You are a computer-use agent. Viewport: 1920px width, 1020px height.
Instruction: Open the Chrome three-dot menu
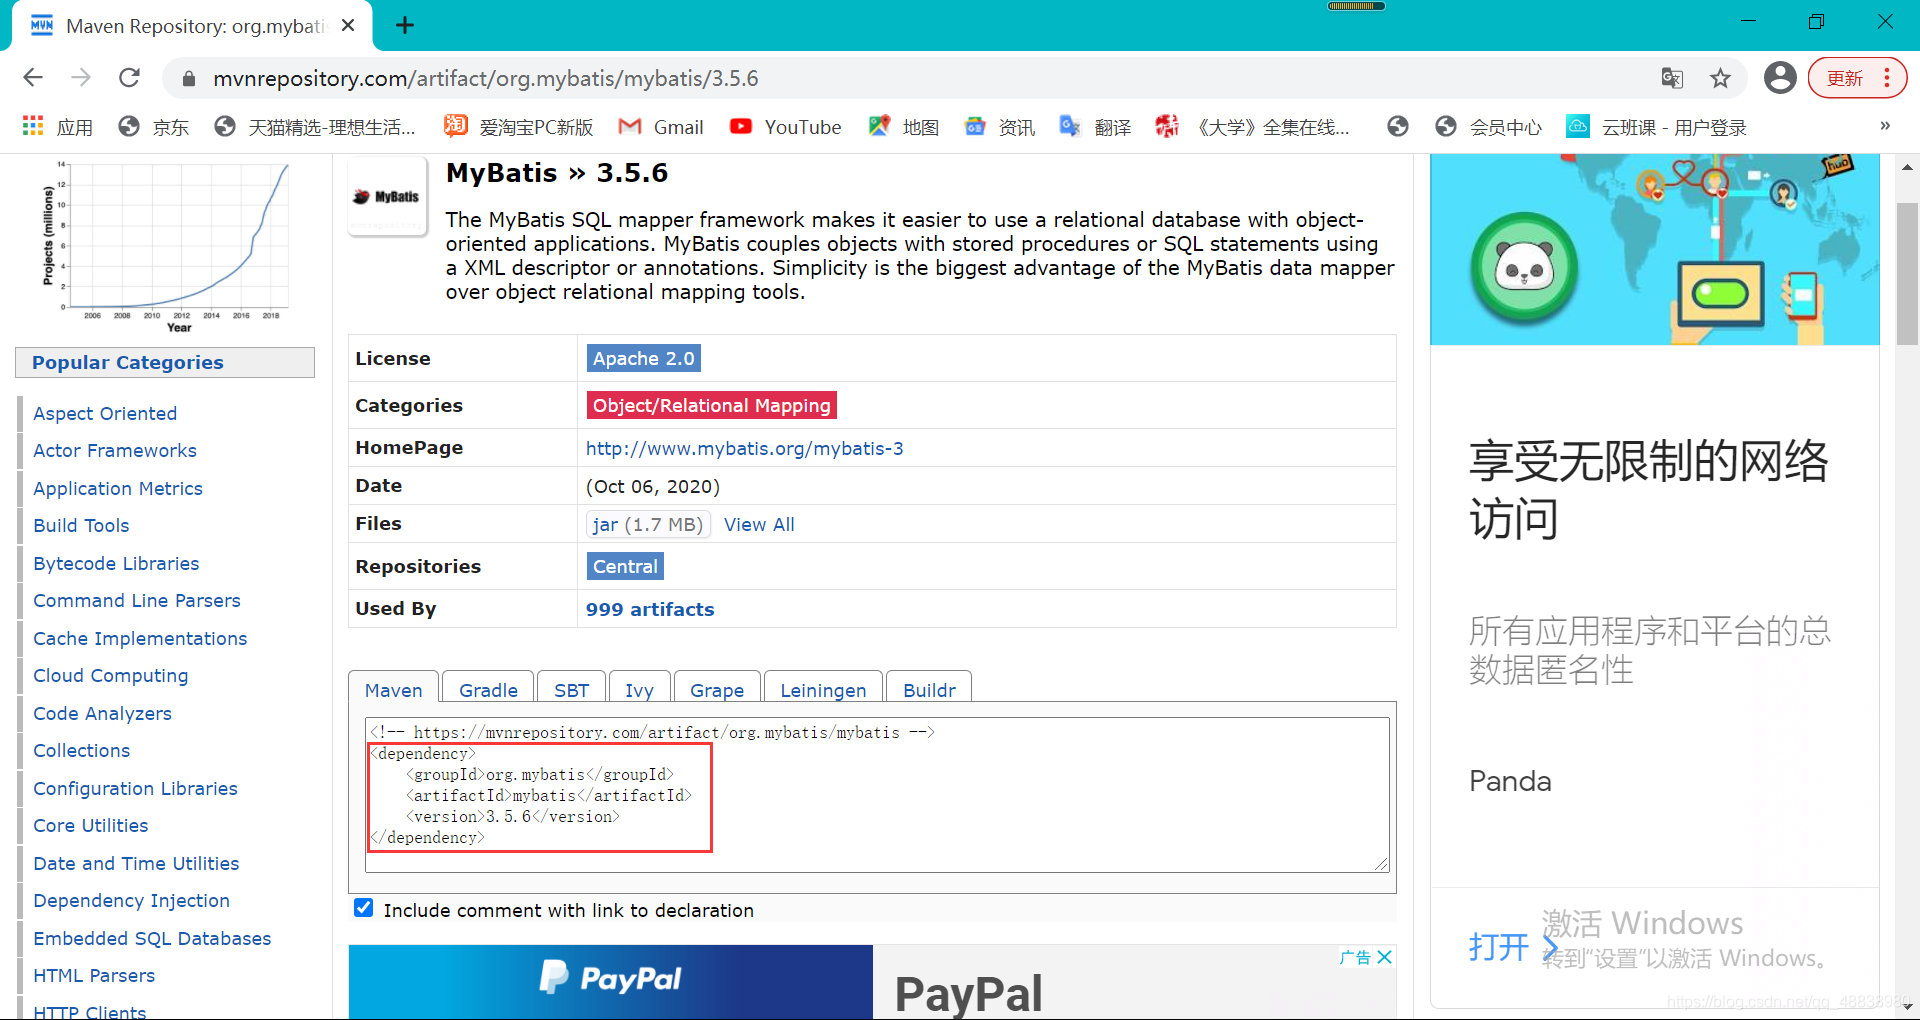(x=1887, y=78)
